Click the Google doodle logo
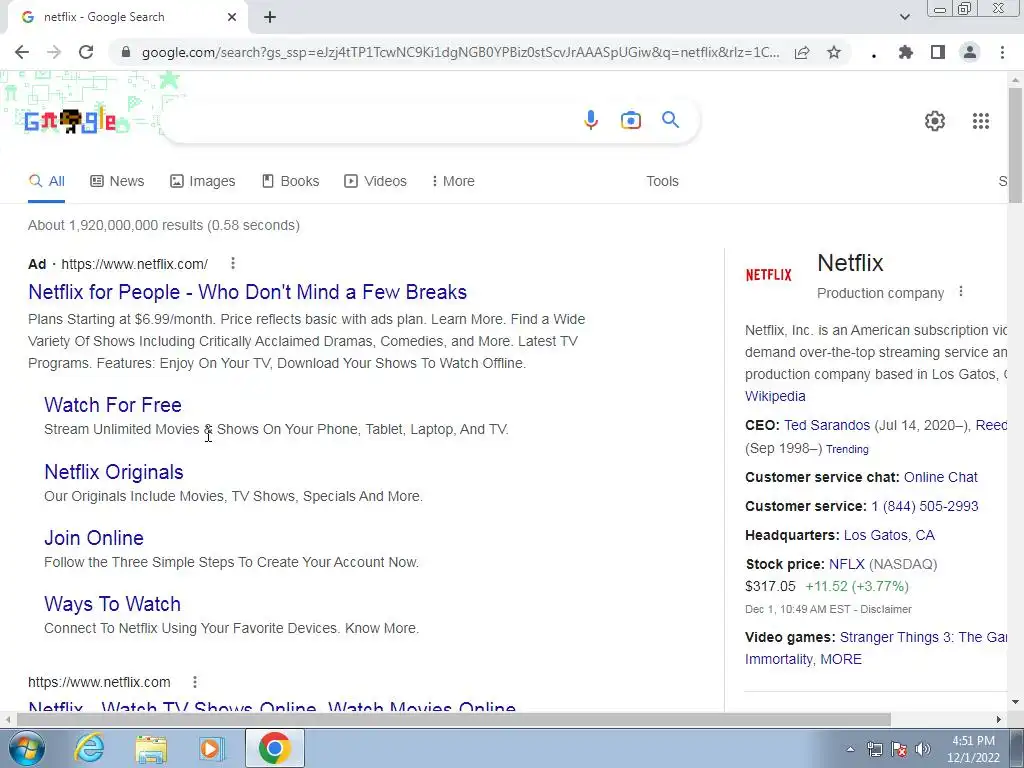Screen dimensions: 1024x768 click(71, 121)
